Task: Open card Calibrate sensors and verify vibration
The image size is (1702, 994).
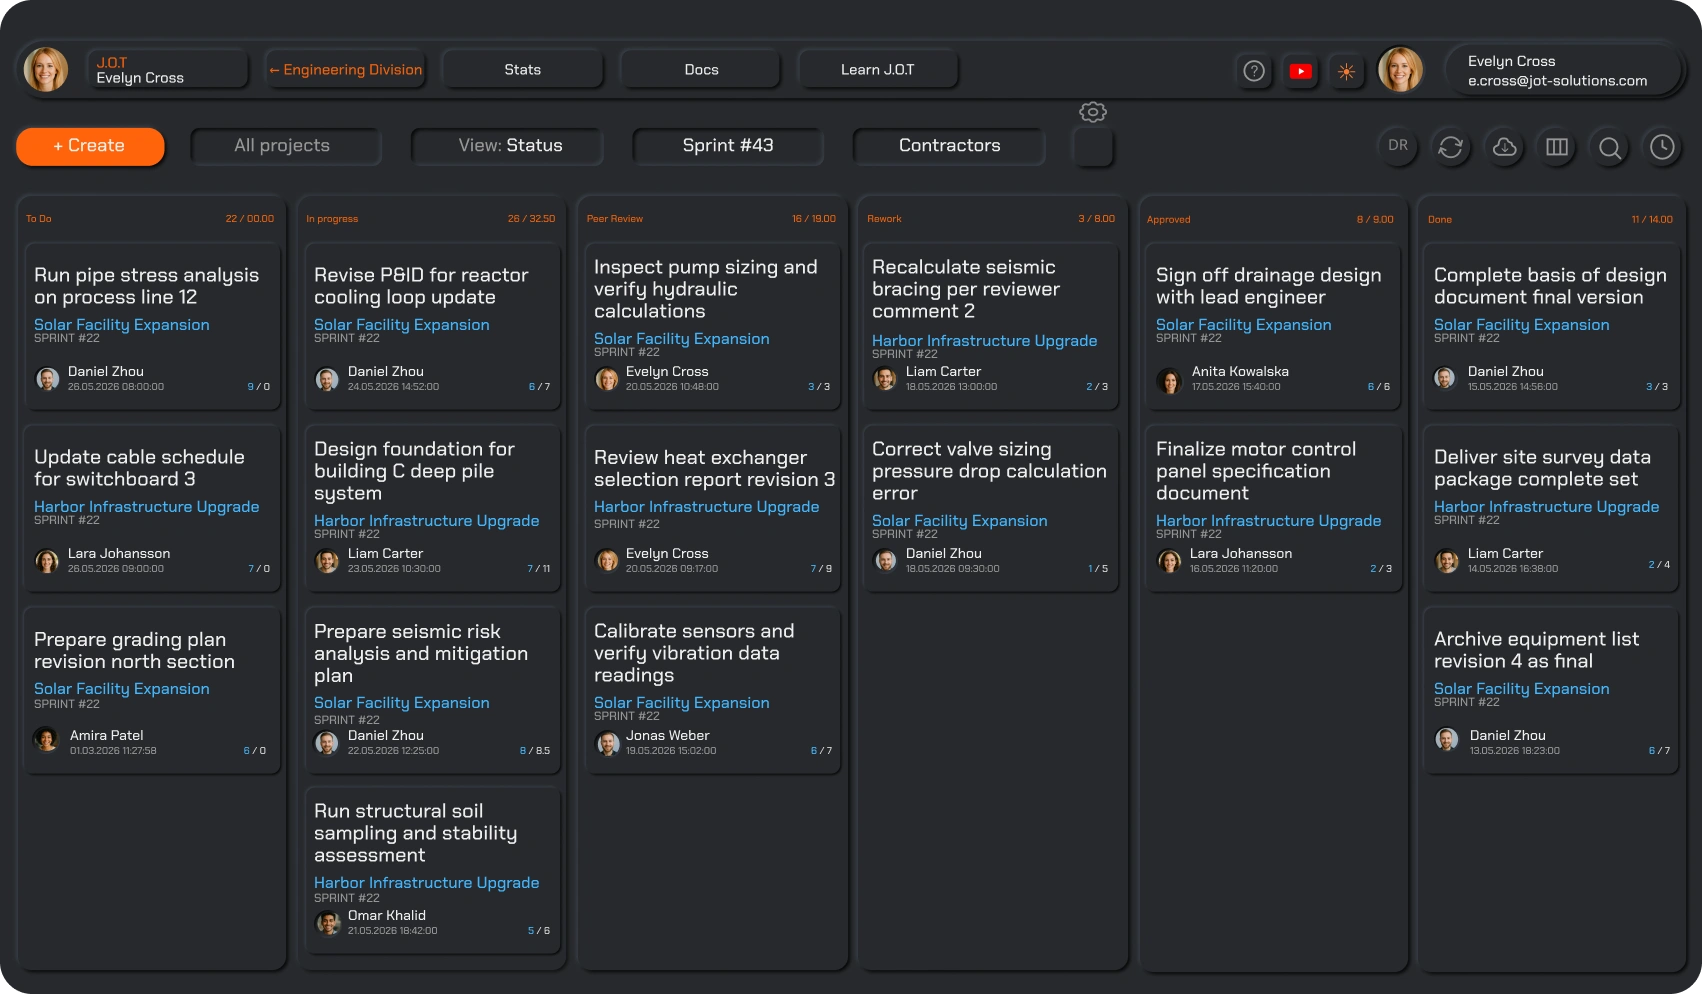Action: (x=712, y=691)
